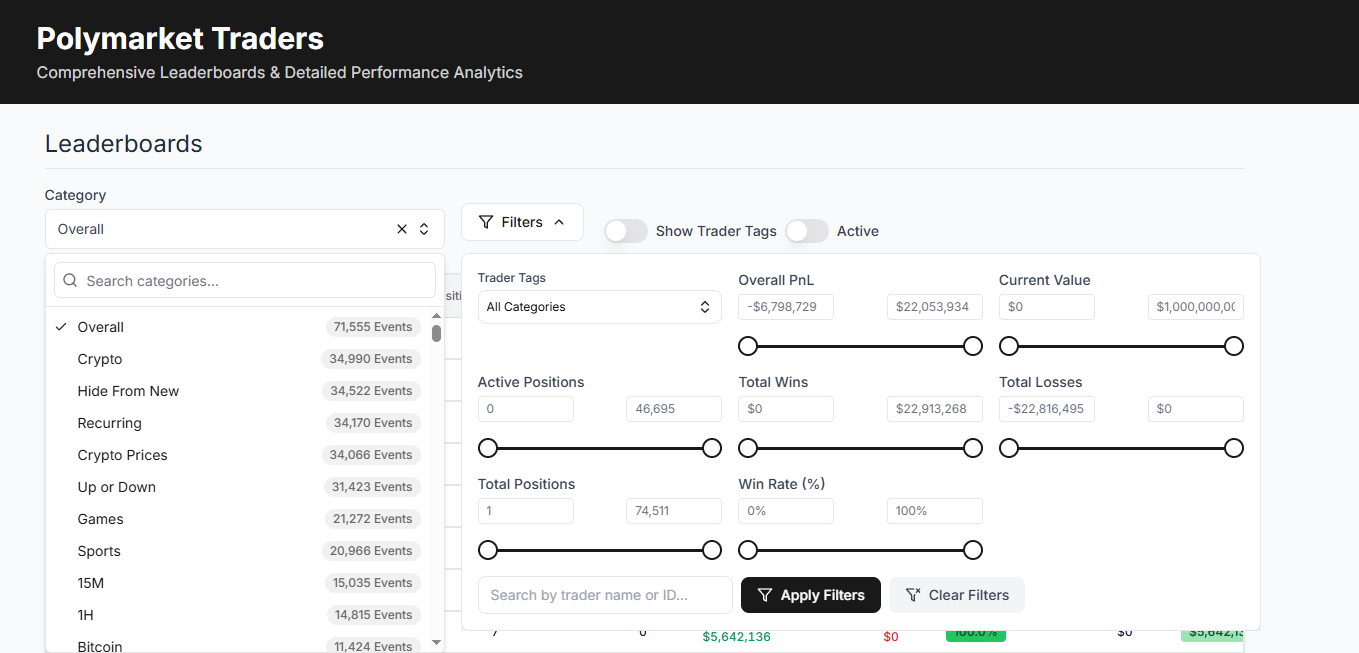Screen dimensions: 1359x653
Task: Pick Up or Down category
Action: click(x=117, y=487)
